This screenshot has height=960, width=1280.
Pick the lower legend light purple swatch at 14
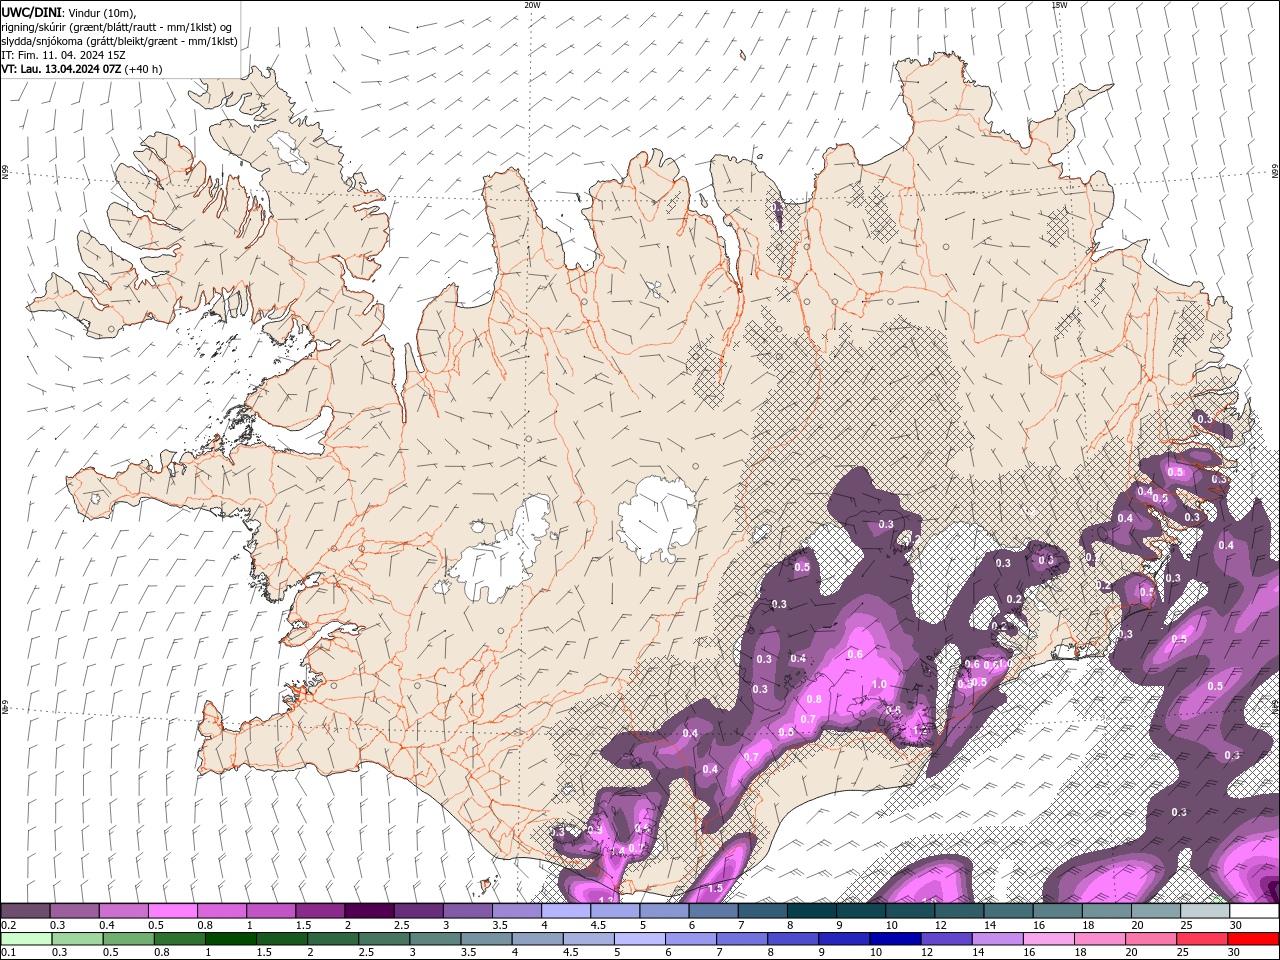click(996, 939)
